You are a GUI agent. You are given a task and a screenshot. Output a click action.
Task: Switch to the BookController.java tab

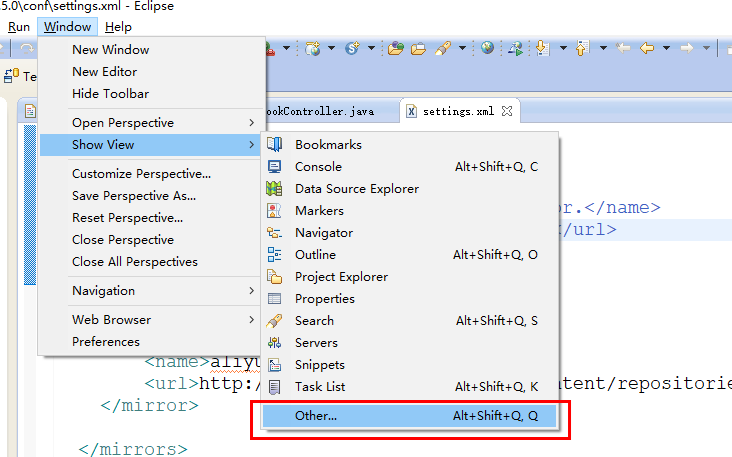point(320,112)
